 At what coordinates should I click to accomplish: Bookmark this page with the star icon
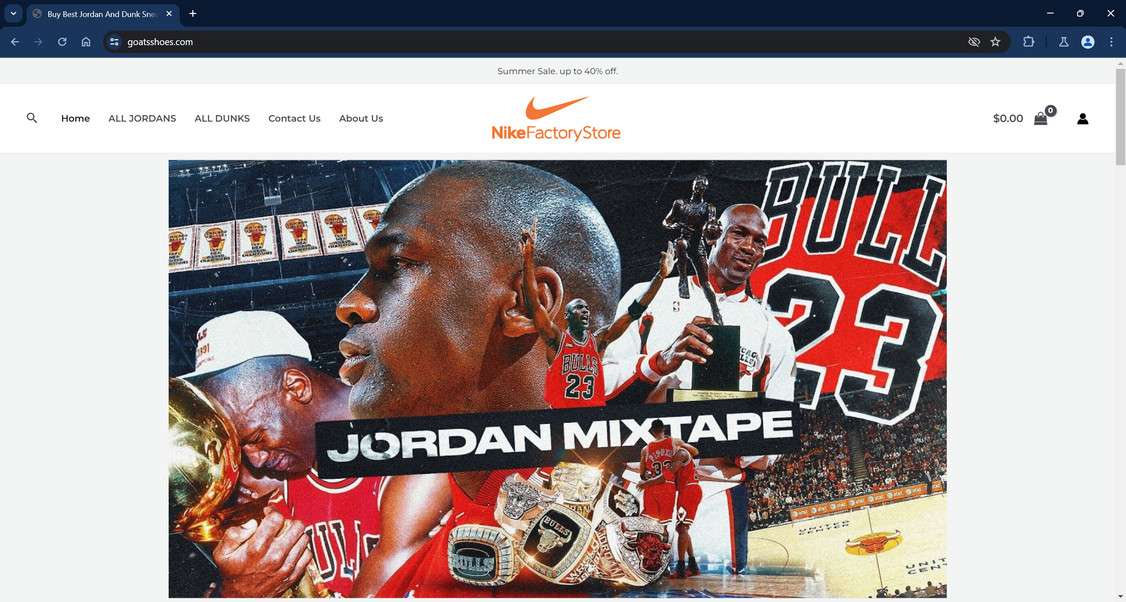point(995,42)
